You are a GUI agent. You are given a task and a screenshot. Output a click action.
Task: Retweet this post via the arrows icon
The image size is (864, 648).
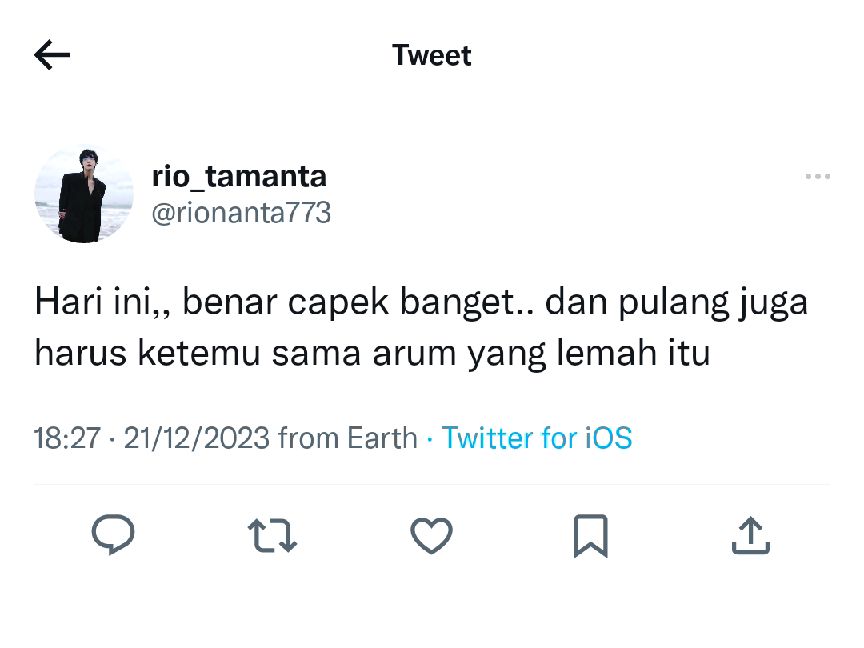coord(272,535)
